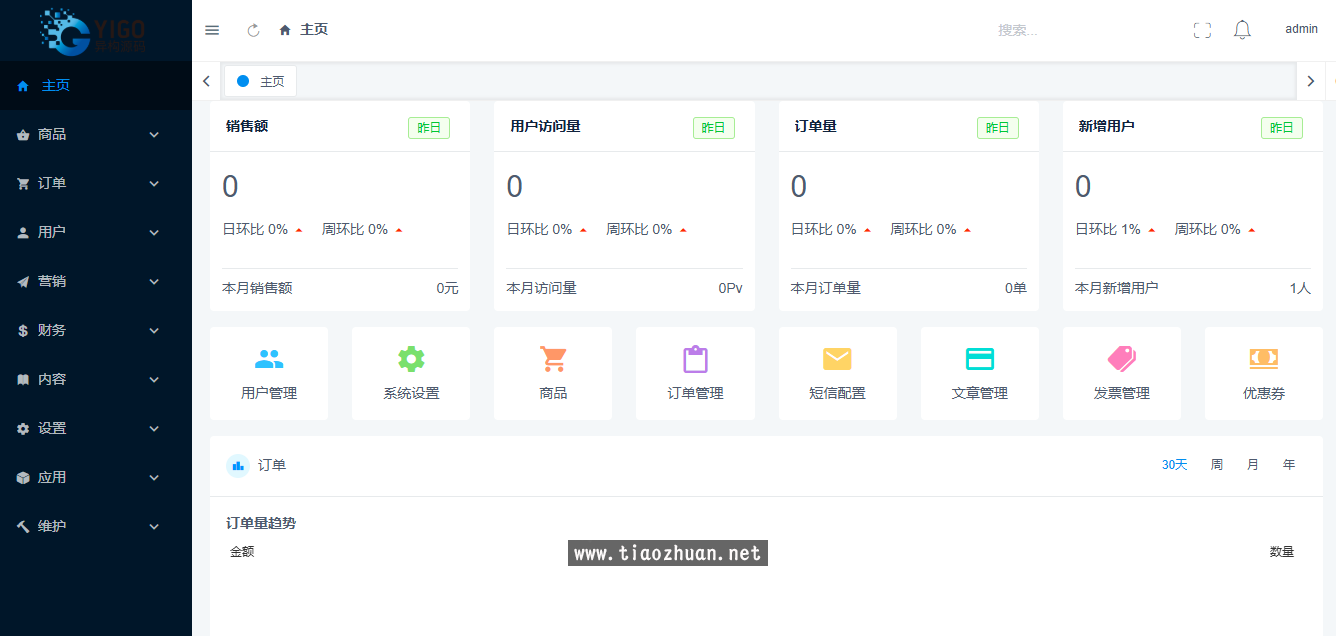Select 主页 in the sidebar

coord(56,86)
